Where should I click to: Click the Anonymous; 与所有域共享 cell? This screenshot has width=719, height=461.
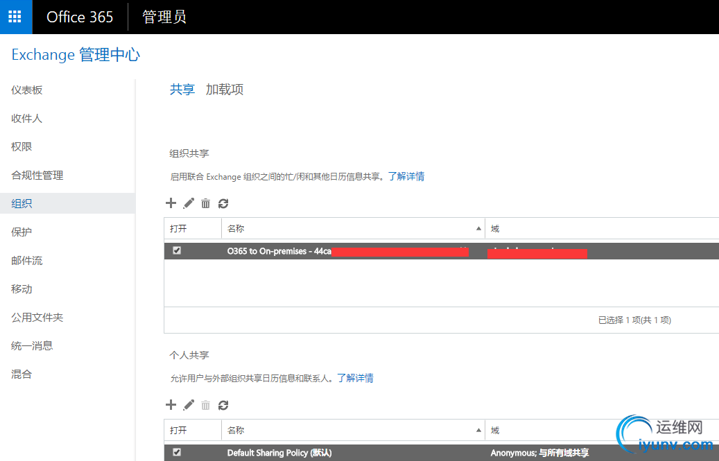tap(540, 453)
